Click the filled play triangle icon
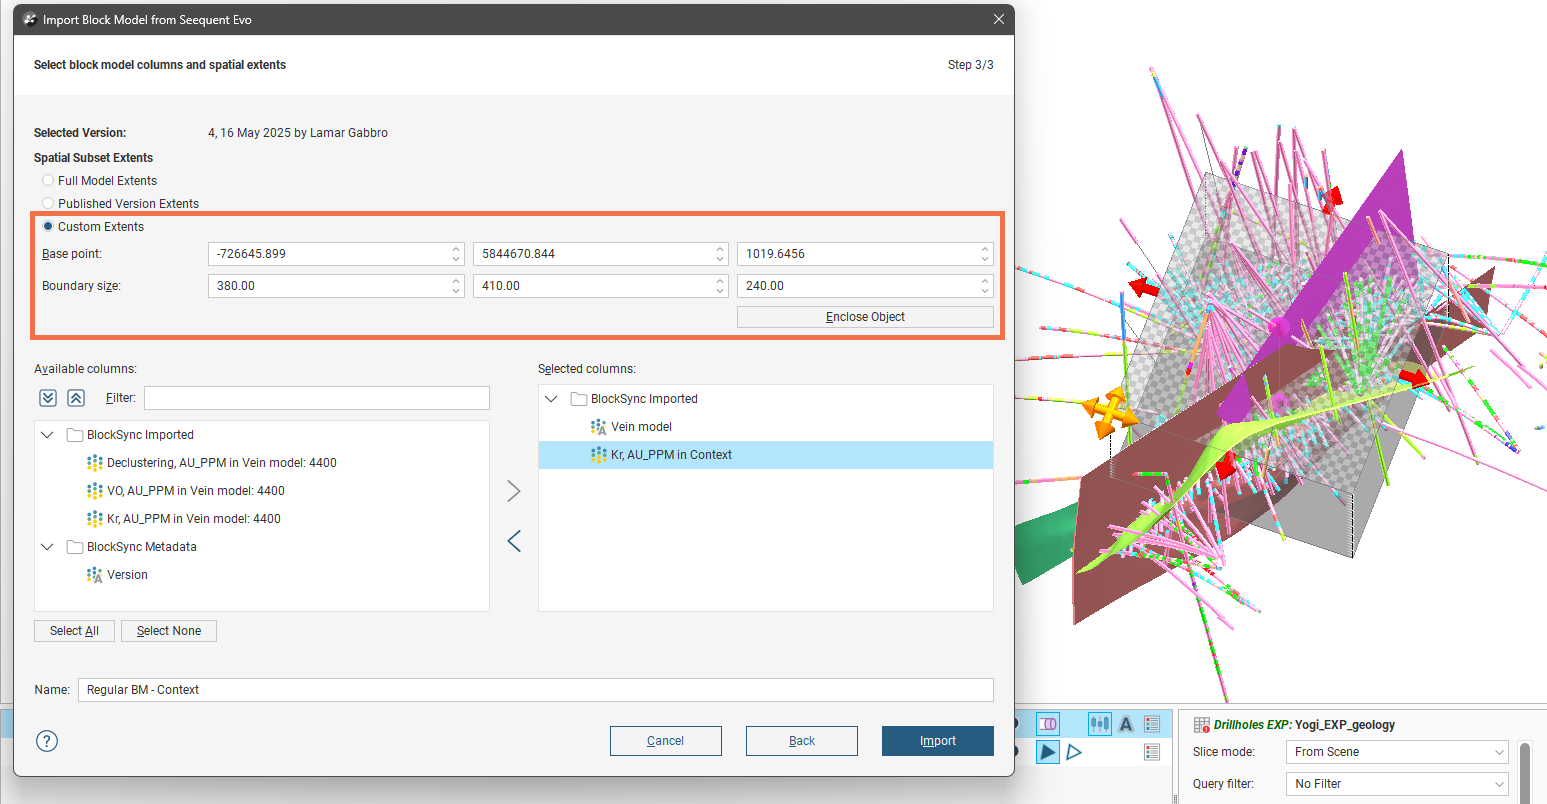 click(x=1047, y=752)
